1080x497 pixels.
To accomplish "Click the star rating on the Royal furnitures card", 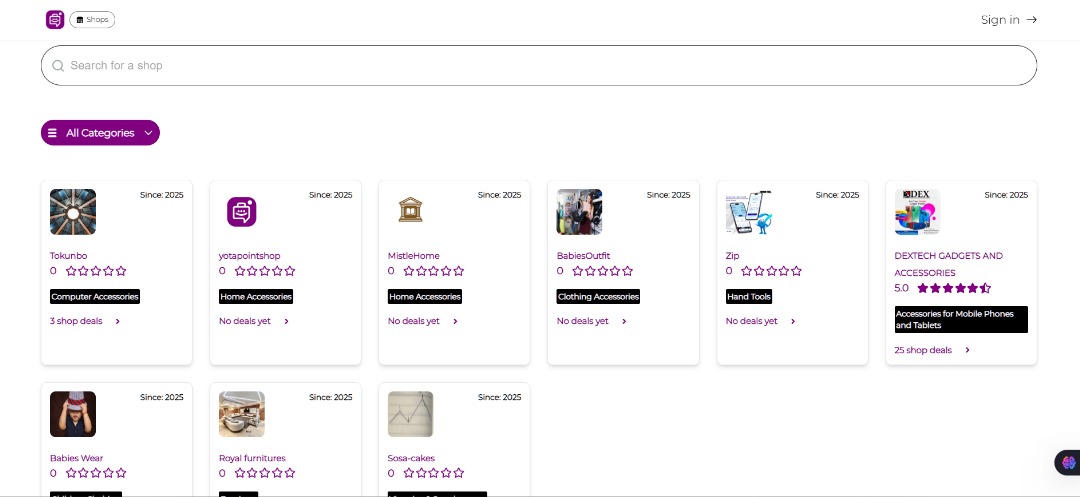I will pyautogui.click(x=264, y=473).
